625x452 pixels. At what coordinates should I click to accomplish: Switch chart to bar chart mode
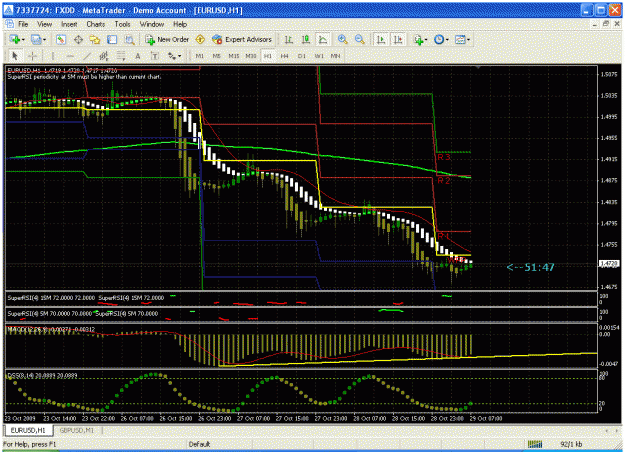tap(289, 39)
